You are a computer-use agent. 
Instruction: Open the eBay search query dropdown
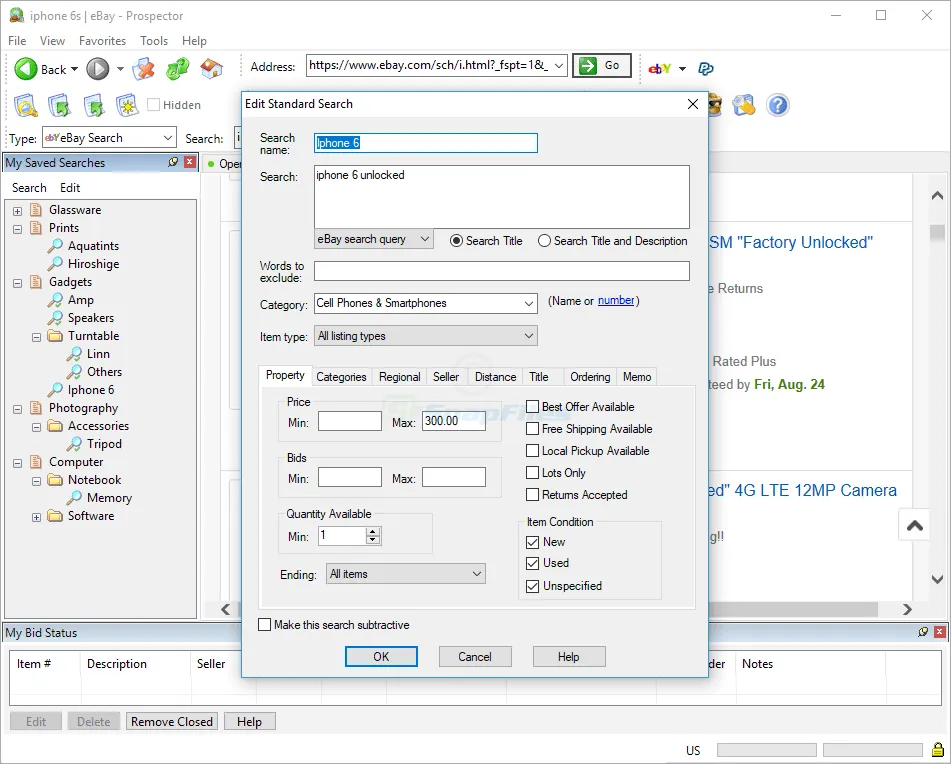tap(374, 239)
